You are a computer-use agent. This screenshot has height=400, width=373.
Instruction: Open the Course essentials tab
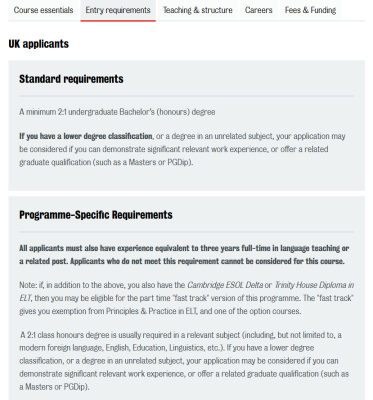click(x=44, y=10)
